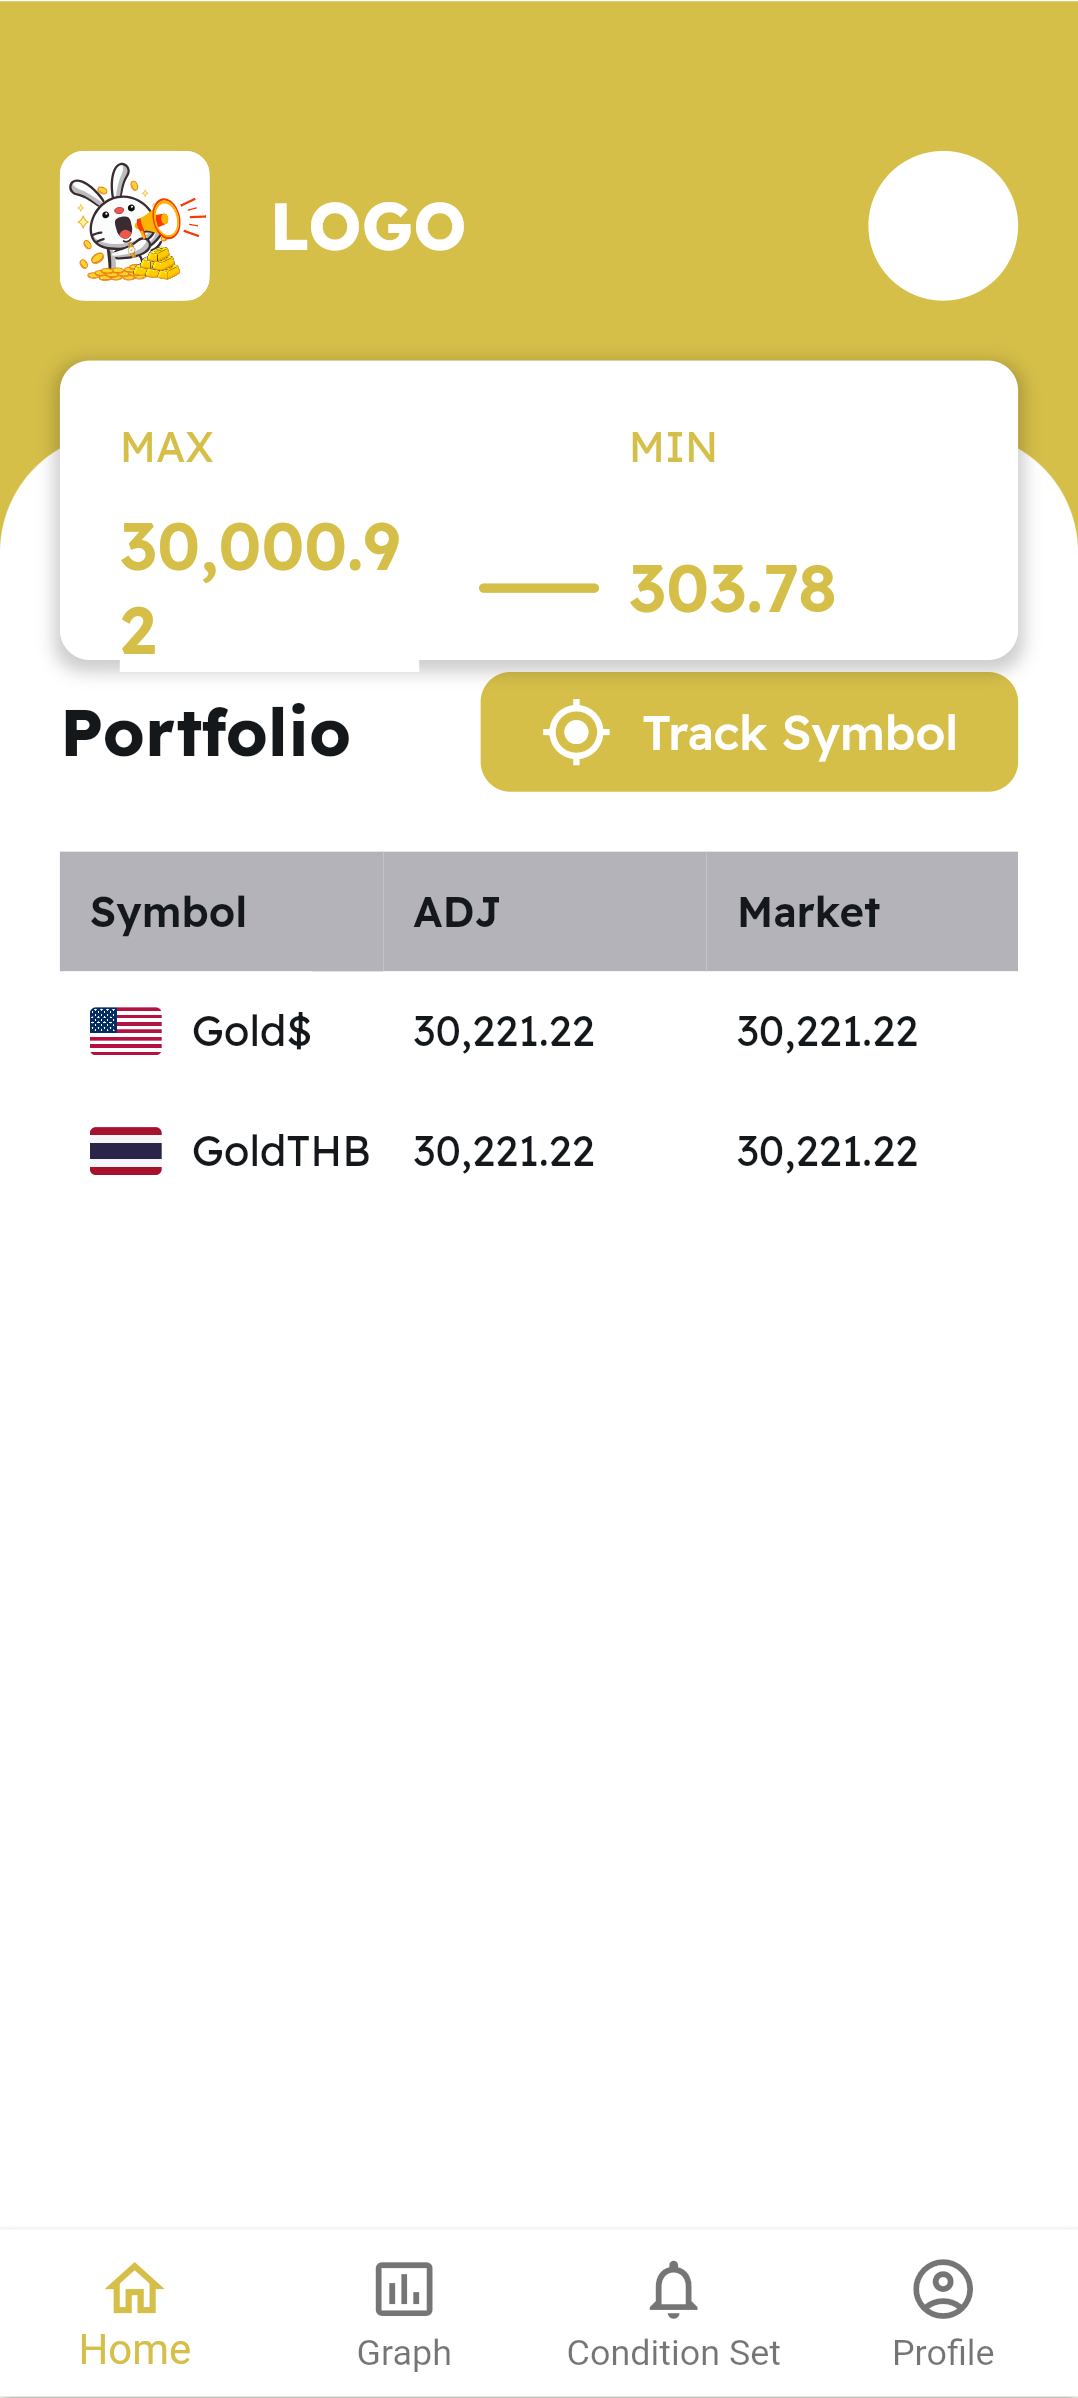1078x2398 pixels.
Task: Tap the GoldTHB Market price 30,221.22
Action: click(827, 1151)
